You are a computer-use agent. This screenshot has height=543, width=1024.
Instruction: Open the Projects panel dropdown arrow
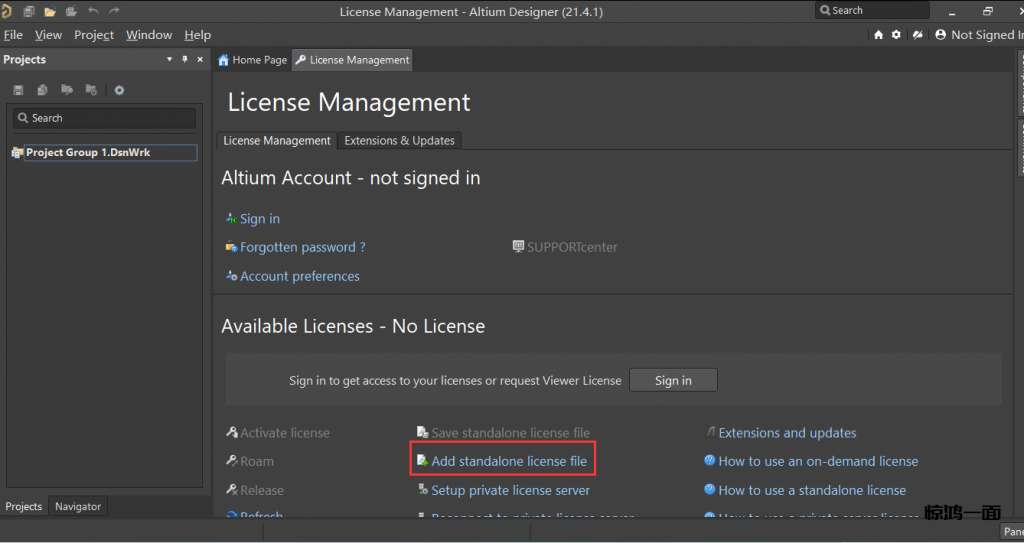pyautogui.click(x=169, y=60)
